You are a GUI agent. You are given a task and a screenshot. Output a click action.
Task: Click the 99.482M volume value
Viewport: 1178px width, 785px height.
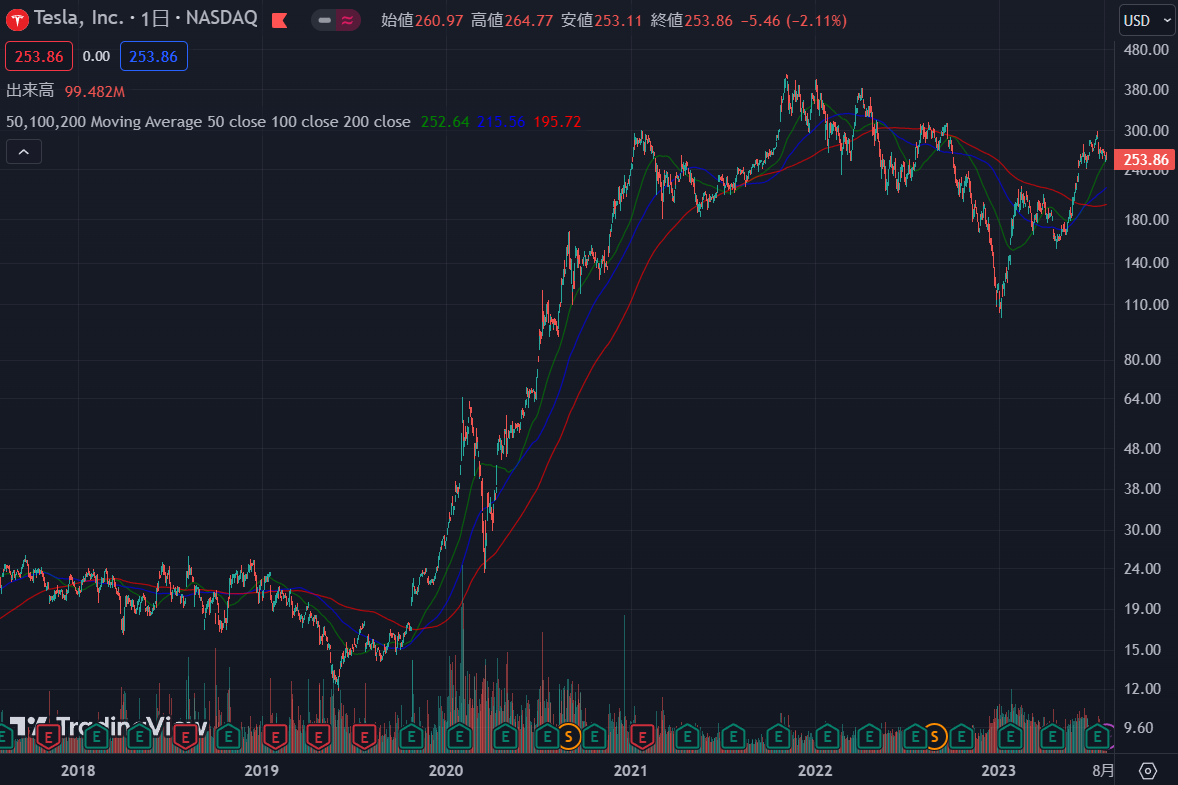(x=95, y=92)
